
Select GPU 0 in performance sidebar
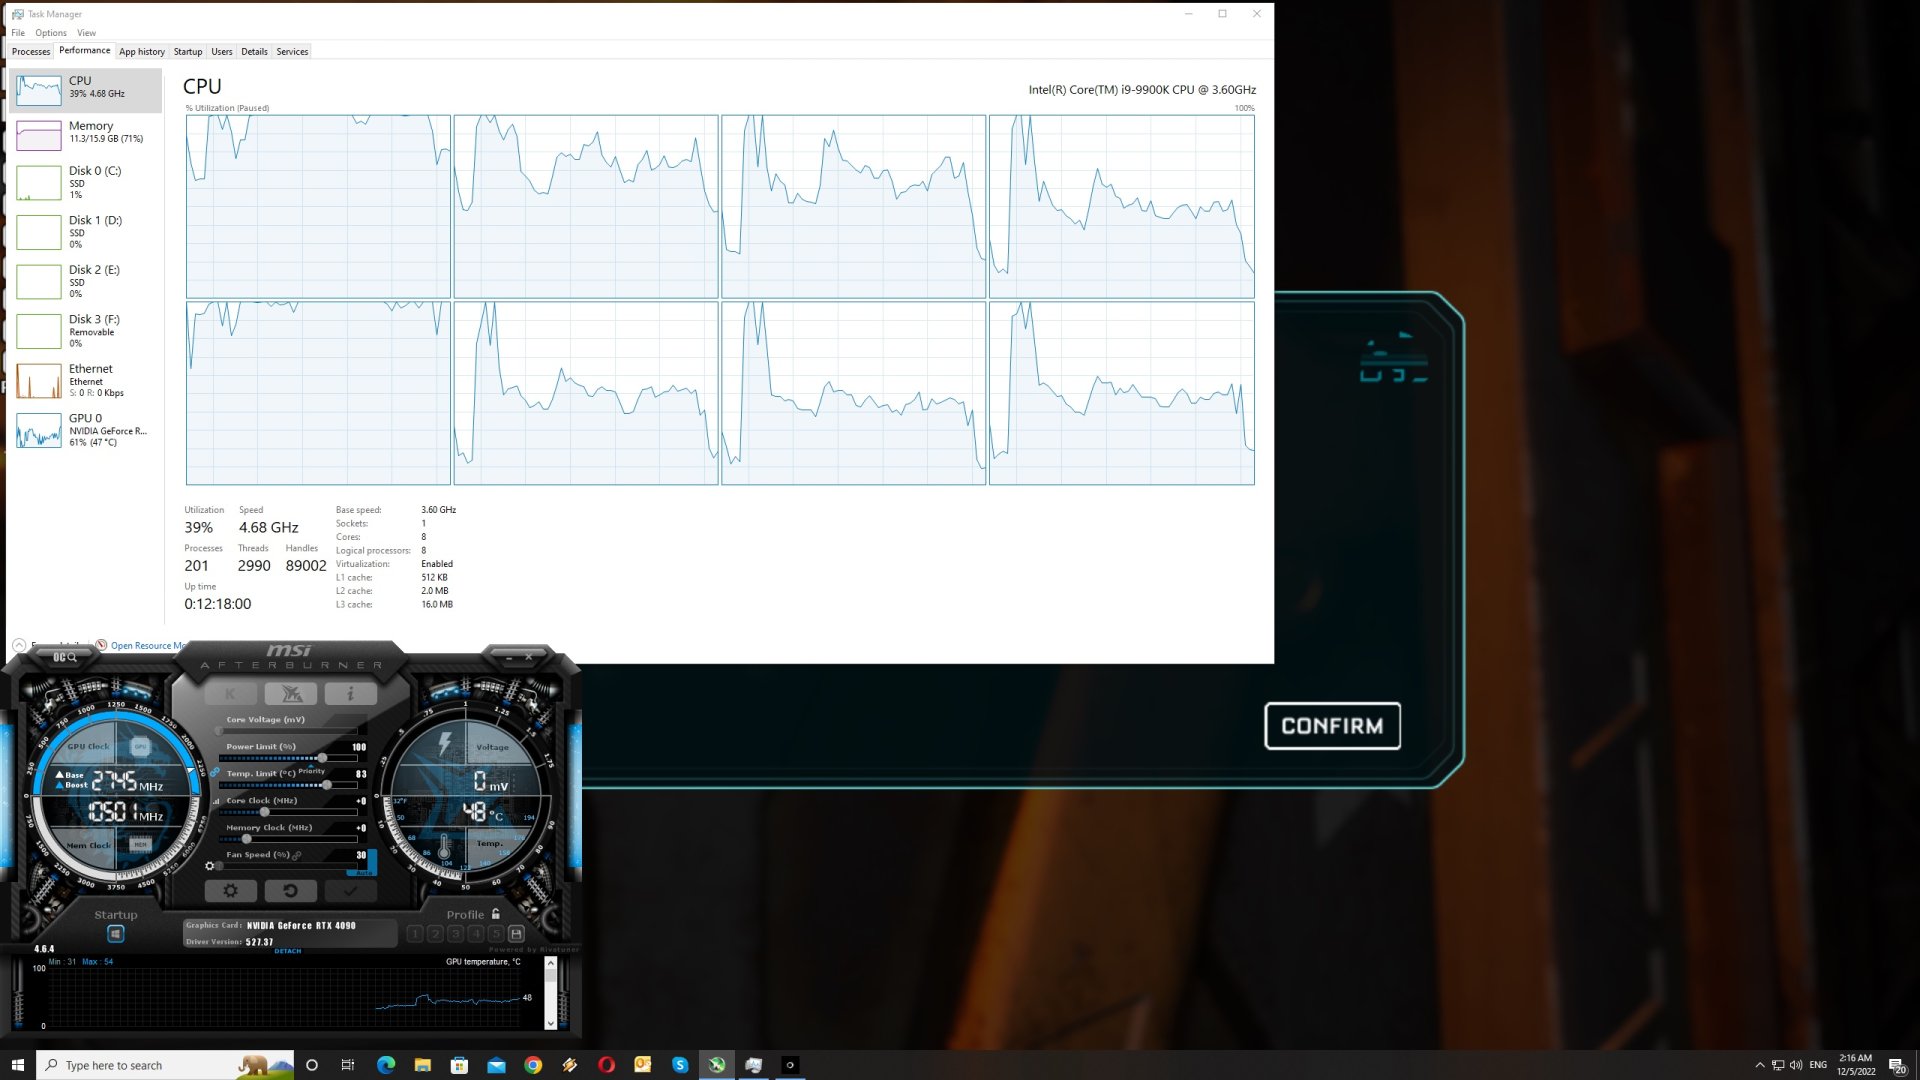point(85,430)
